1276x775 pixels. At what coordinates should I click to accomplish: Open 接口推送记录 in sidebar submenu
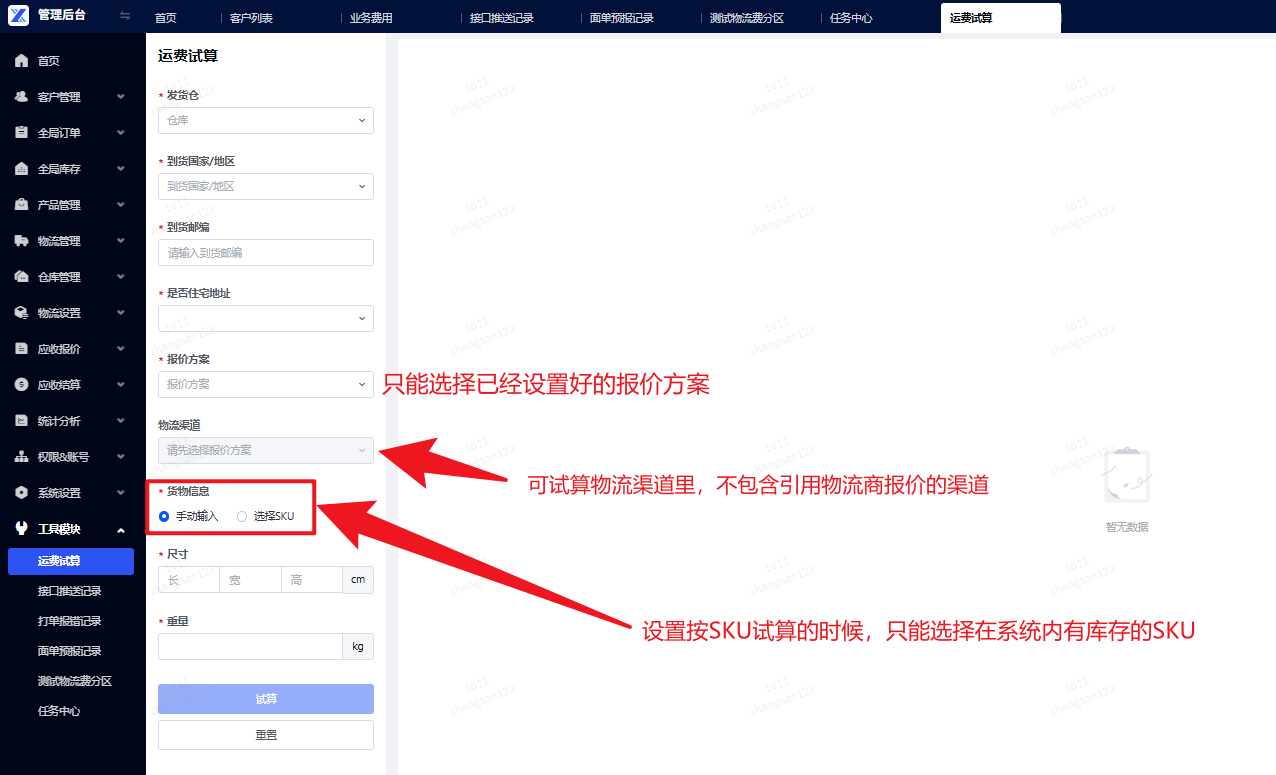click(x=70, y=591)
